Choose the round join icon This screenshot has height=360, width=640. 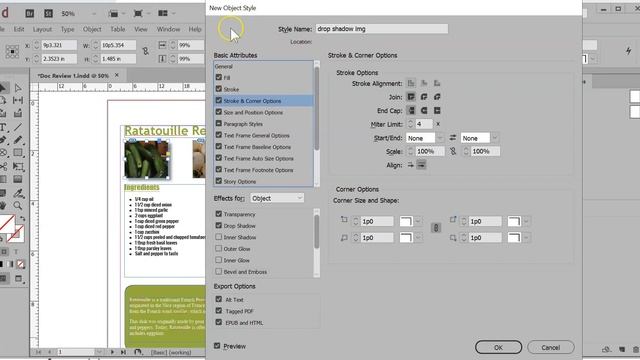pos(424,97)
